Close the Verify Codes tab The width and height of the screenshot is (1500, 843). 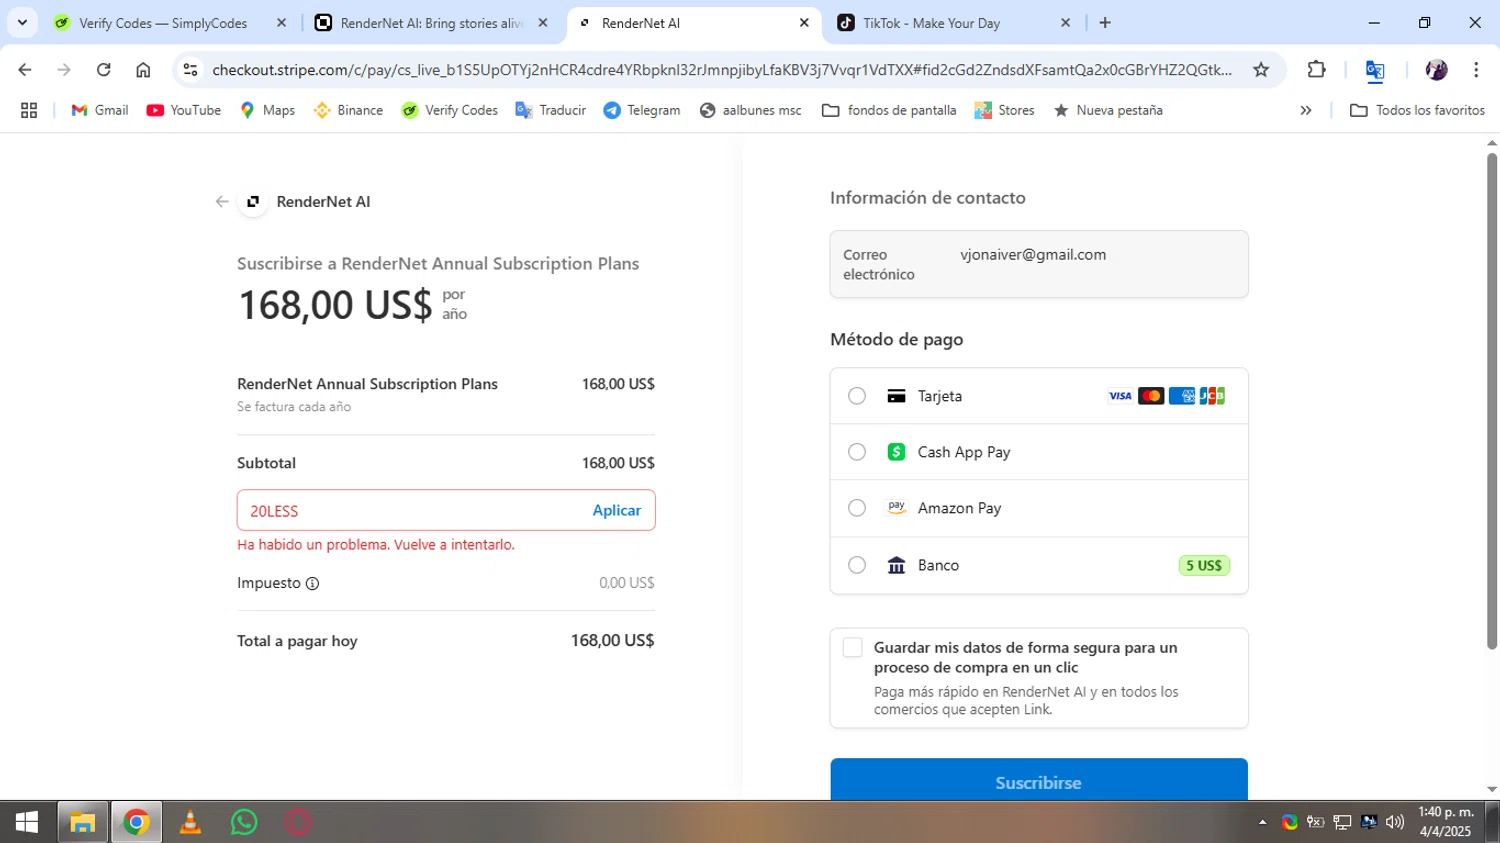point(281,23)
